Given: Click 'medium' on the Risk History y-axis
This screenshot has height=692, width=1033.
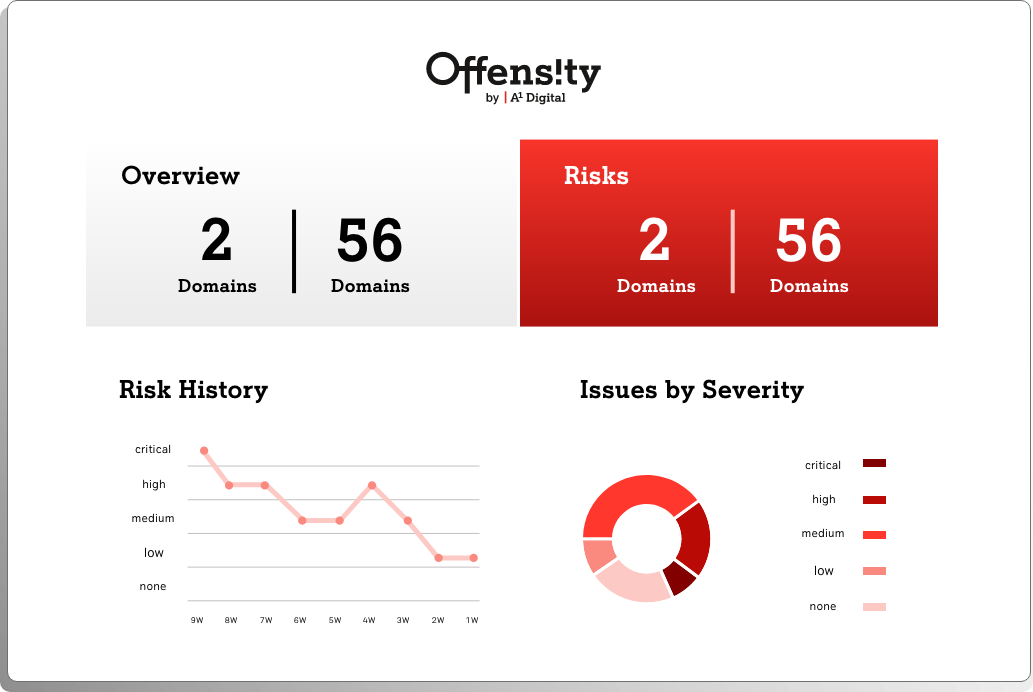Looking at the screenshot, I should point(153,519).
